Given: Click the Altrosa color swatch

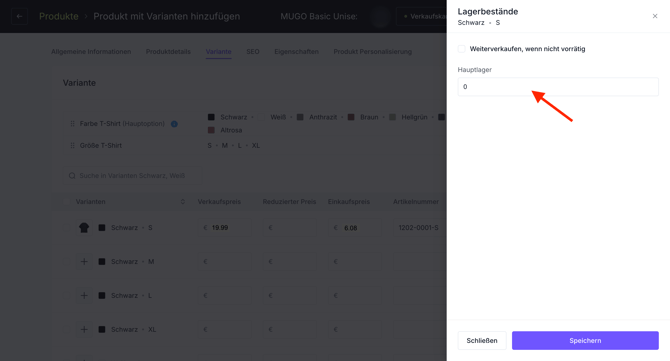Looking at the screenshot, I should (x=211, y=130).
